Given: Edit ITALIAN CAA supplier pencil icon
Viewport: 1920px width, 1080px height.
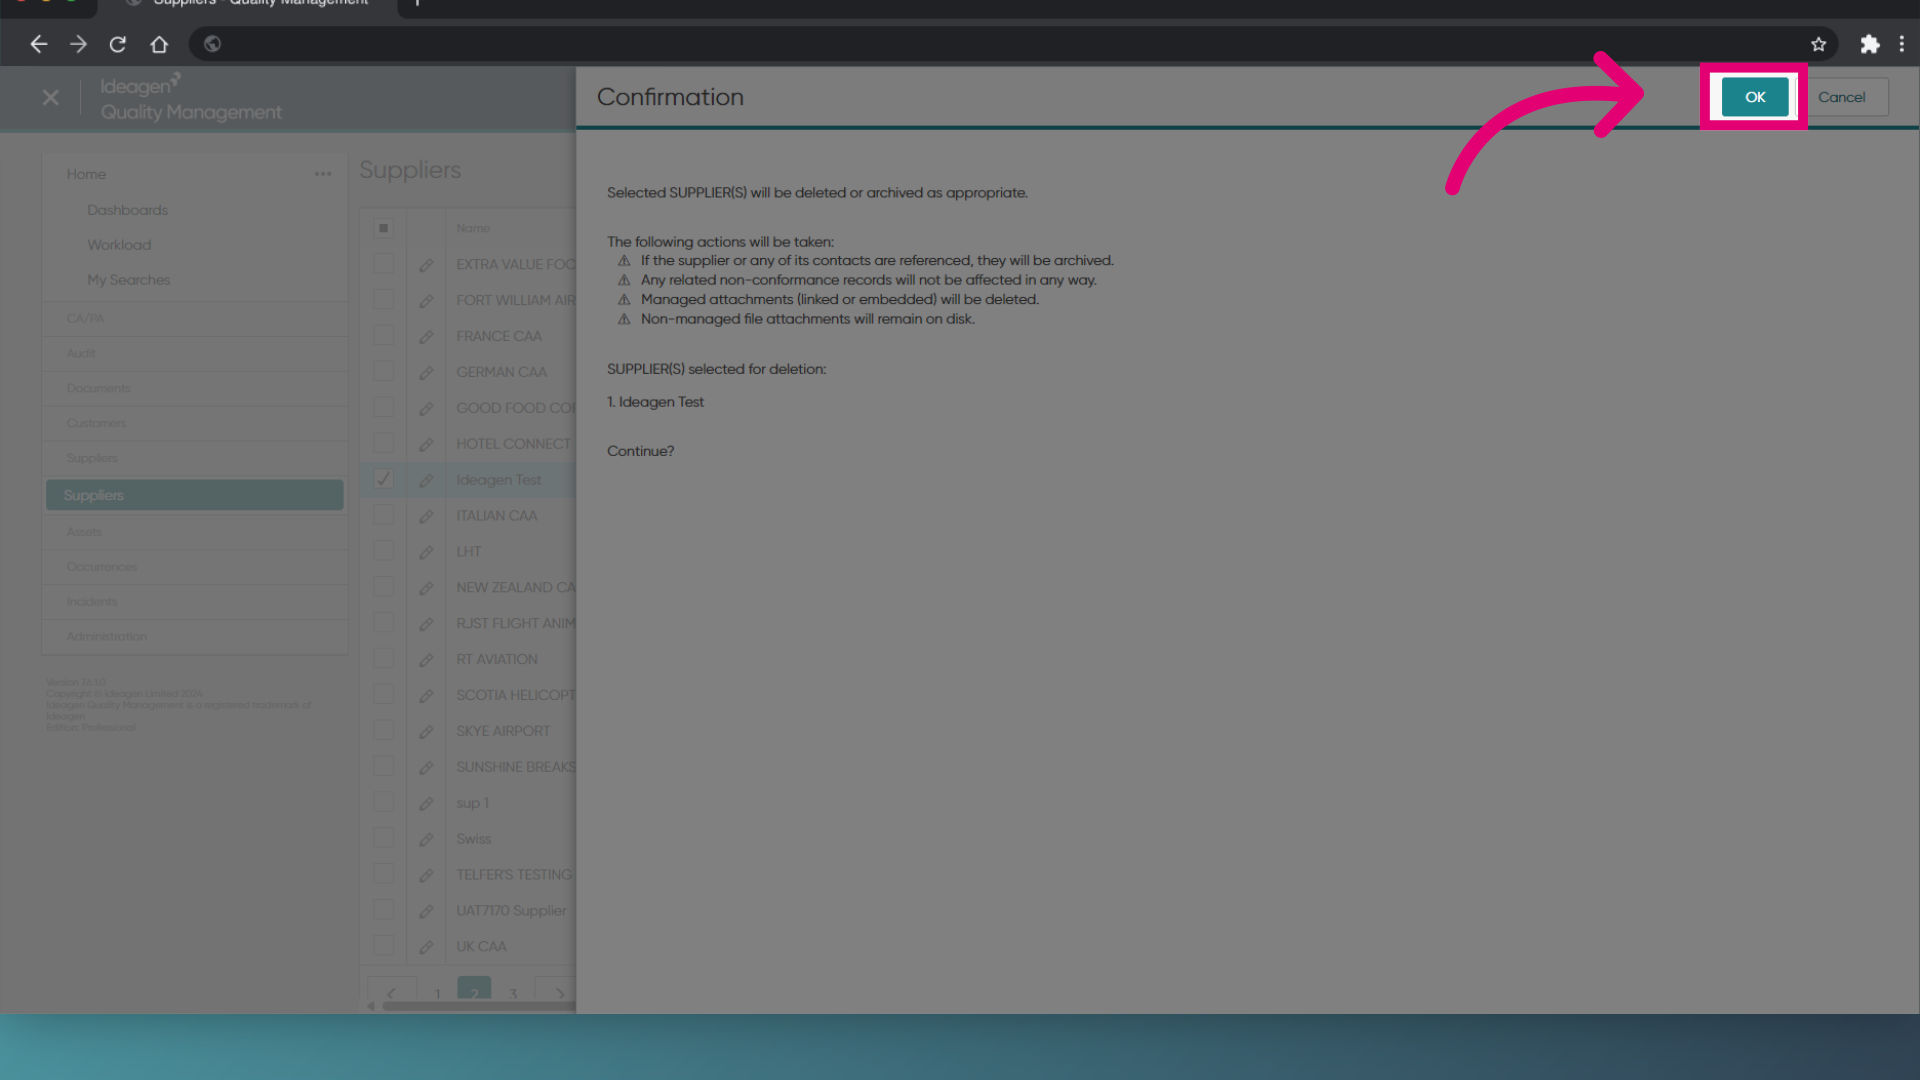Looking at the screenshot, I should pos(426,516).
